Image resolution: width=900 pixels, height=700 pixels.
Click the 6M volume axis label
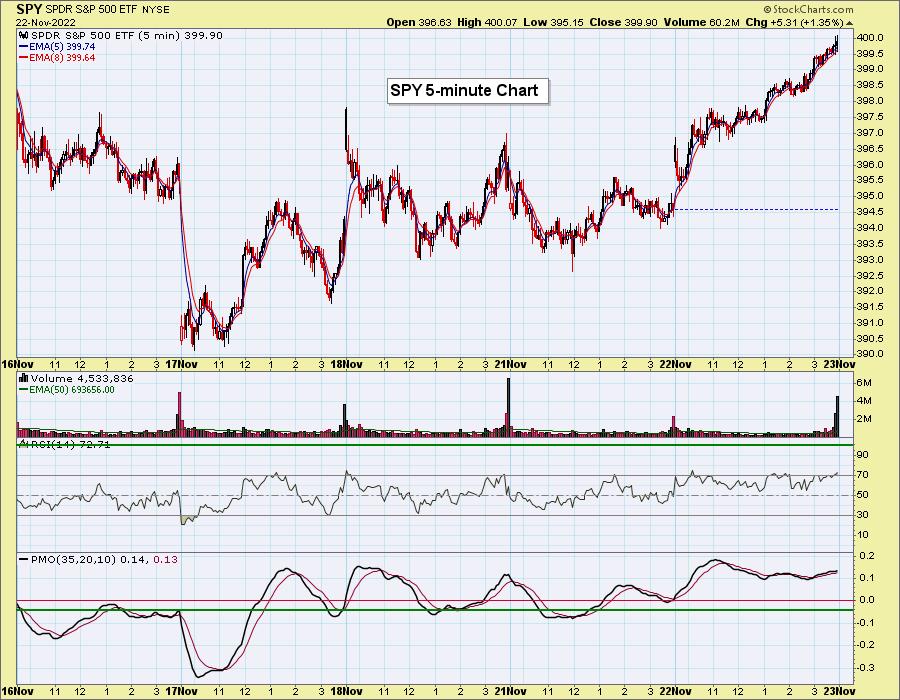click(864, 383)
